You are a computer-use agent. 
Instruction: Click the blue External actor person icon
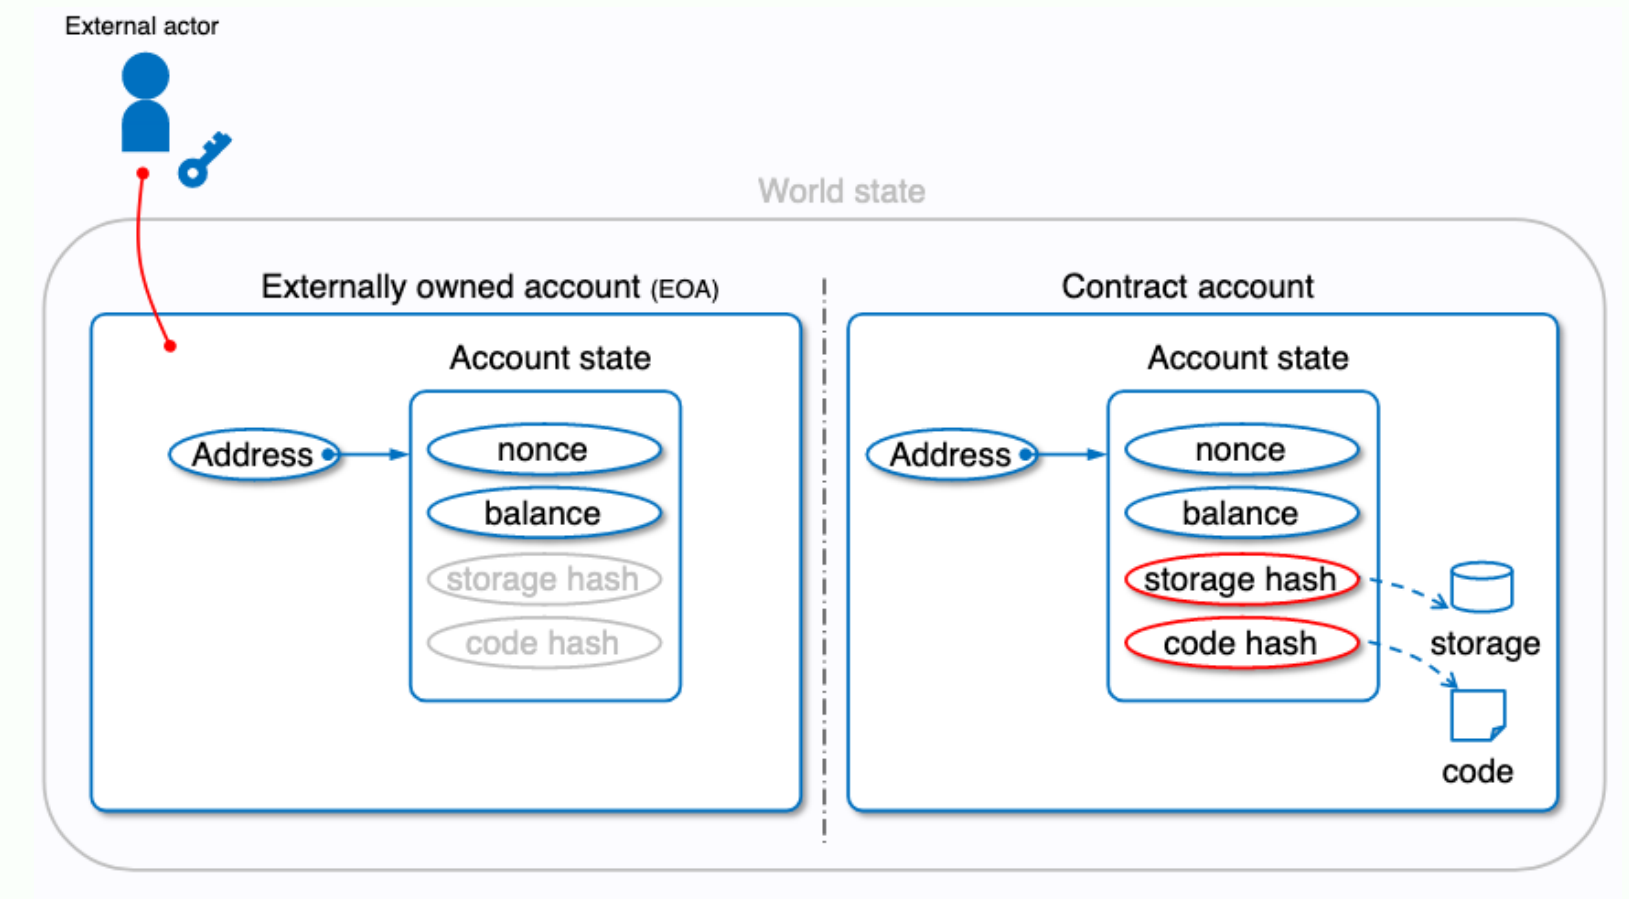[x=145, y=103]
